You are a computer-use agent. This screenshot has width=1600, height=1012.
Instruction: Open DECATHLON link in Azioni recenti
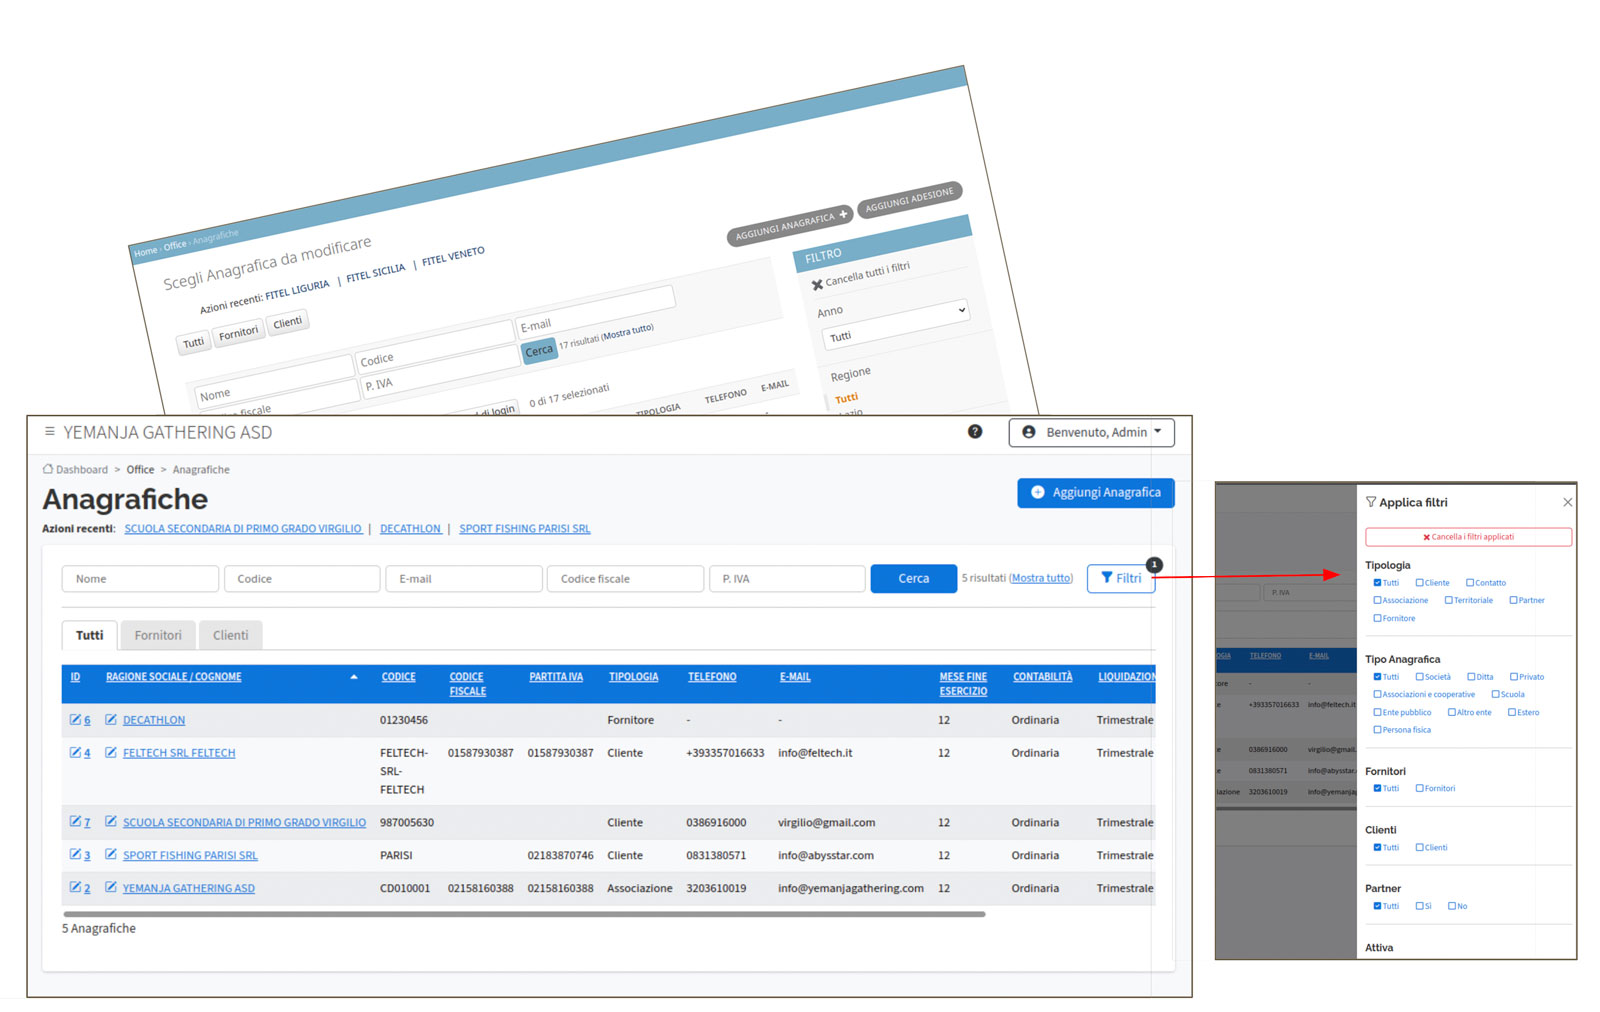[410, 529]
